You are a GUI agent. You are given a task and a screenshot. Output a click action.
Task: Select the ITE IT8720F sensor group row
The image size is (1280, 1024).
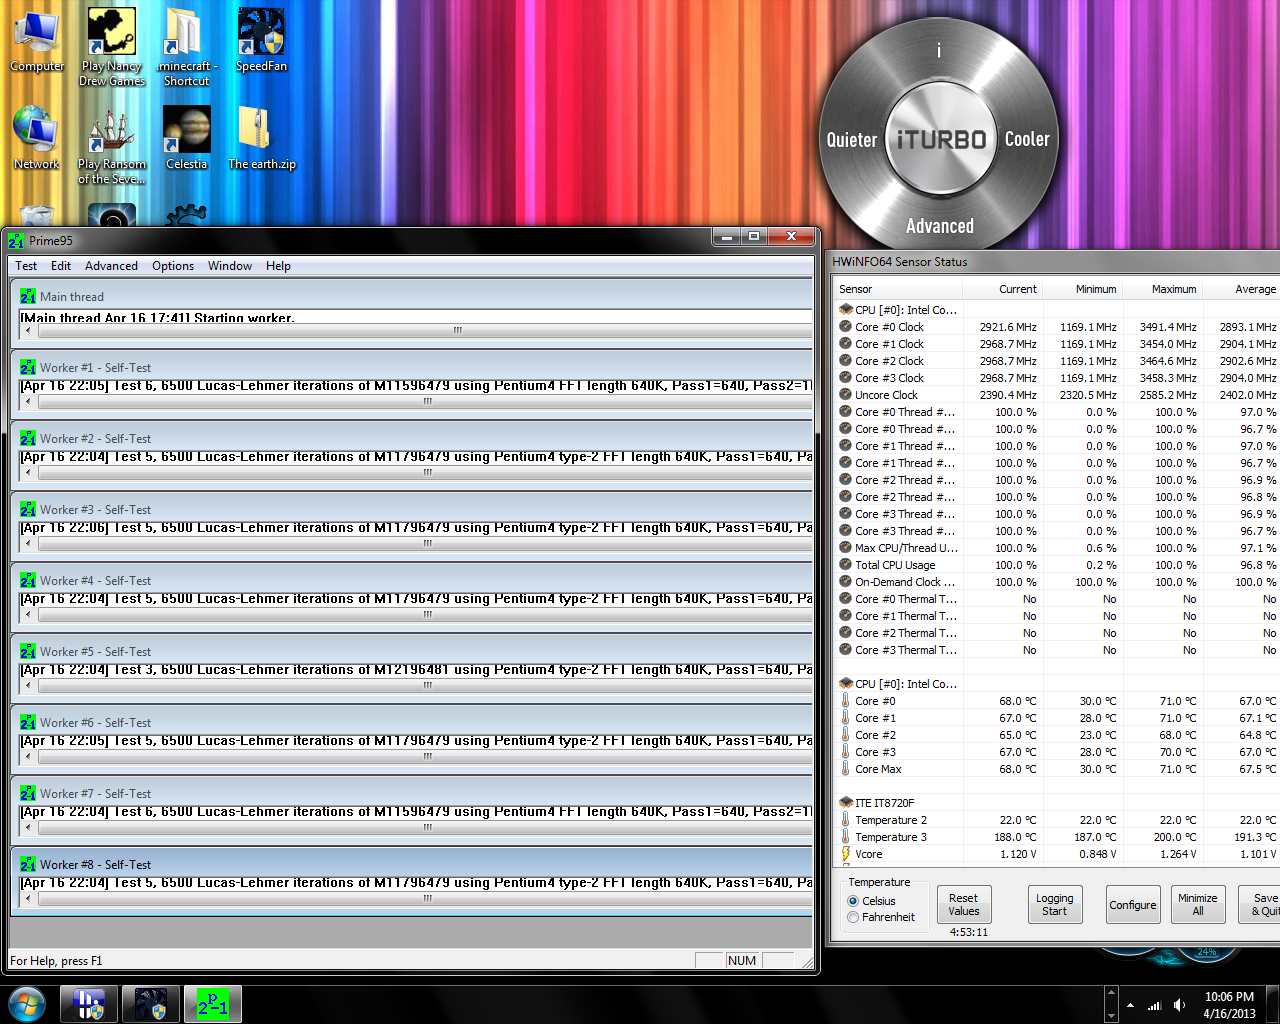1057,803
